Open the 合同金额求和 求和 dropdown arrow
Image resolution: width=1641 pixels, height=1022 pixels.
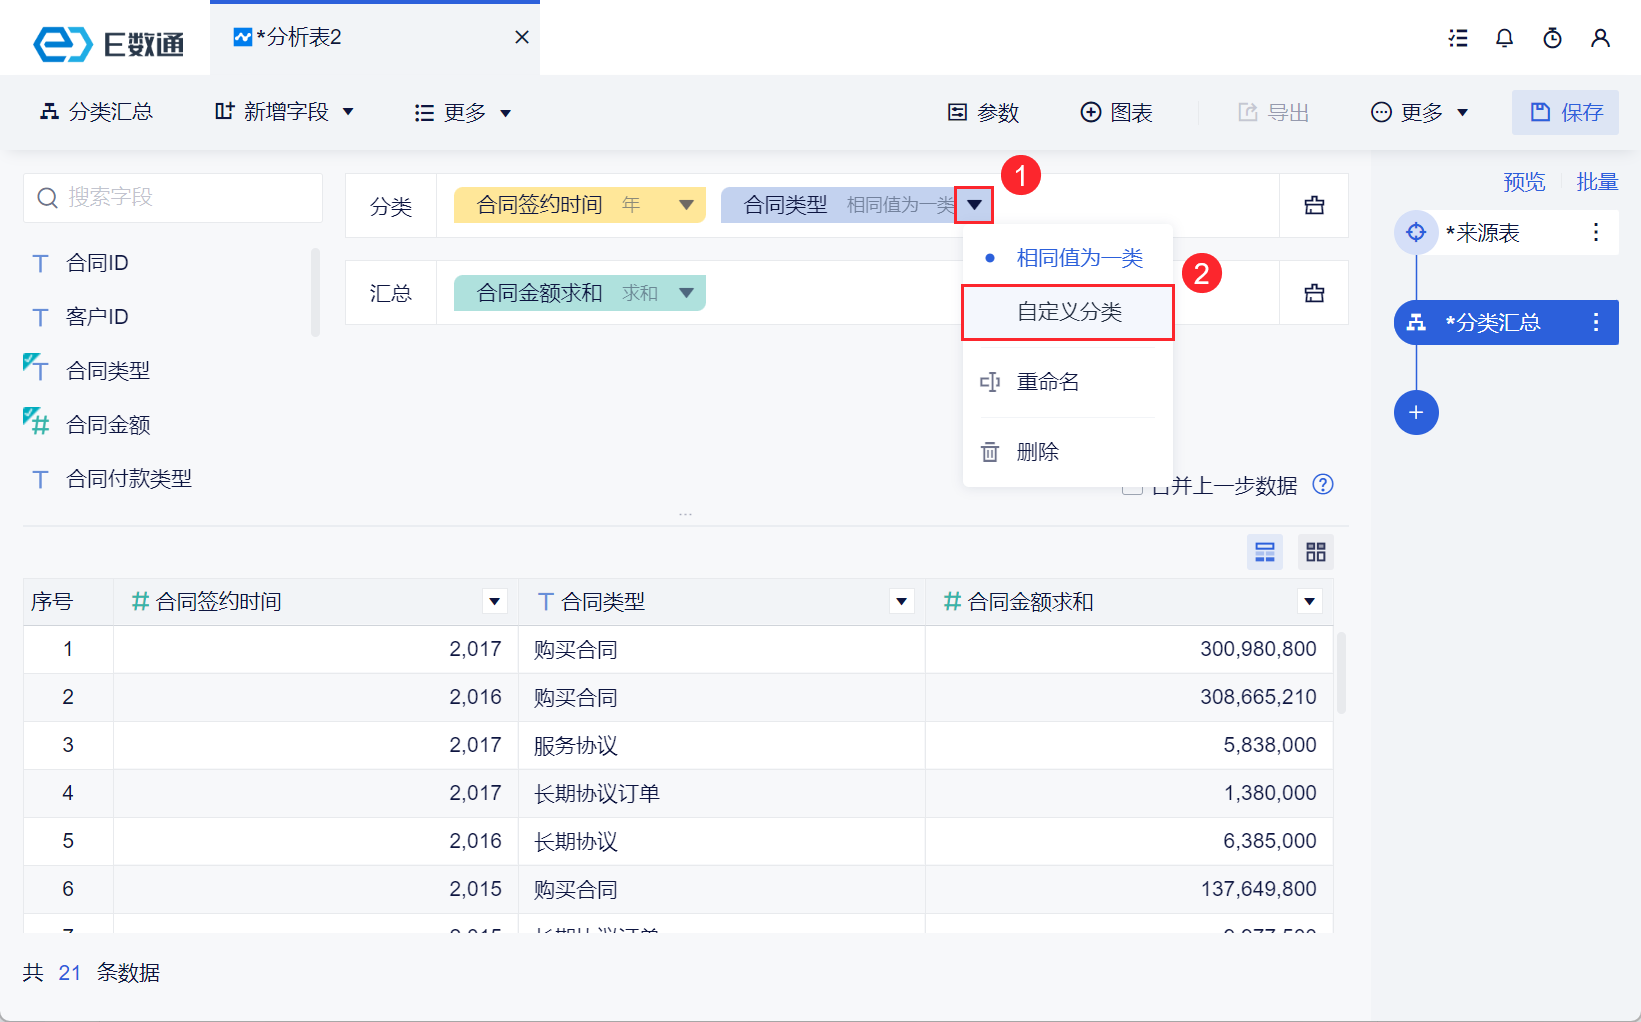(686, 293)
